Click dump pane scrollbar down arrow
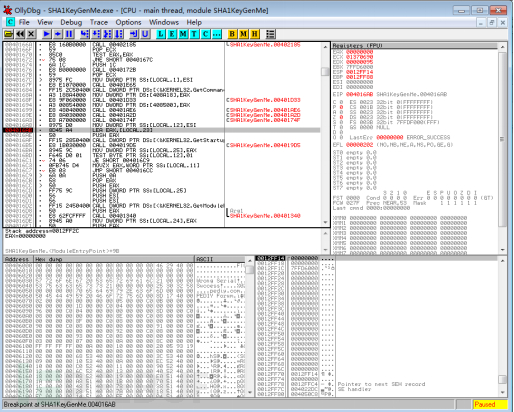Viewport: 514px width, 412px height. [250, 392]
